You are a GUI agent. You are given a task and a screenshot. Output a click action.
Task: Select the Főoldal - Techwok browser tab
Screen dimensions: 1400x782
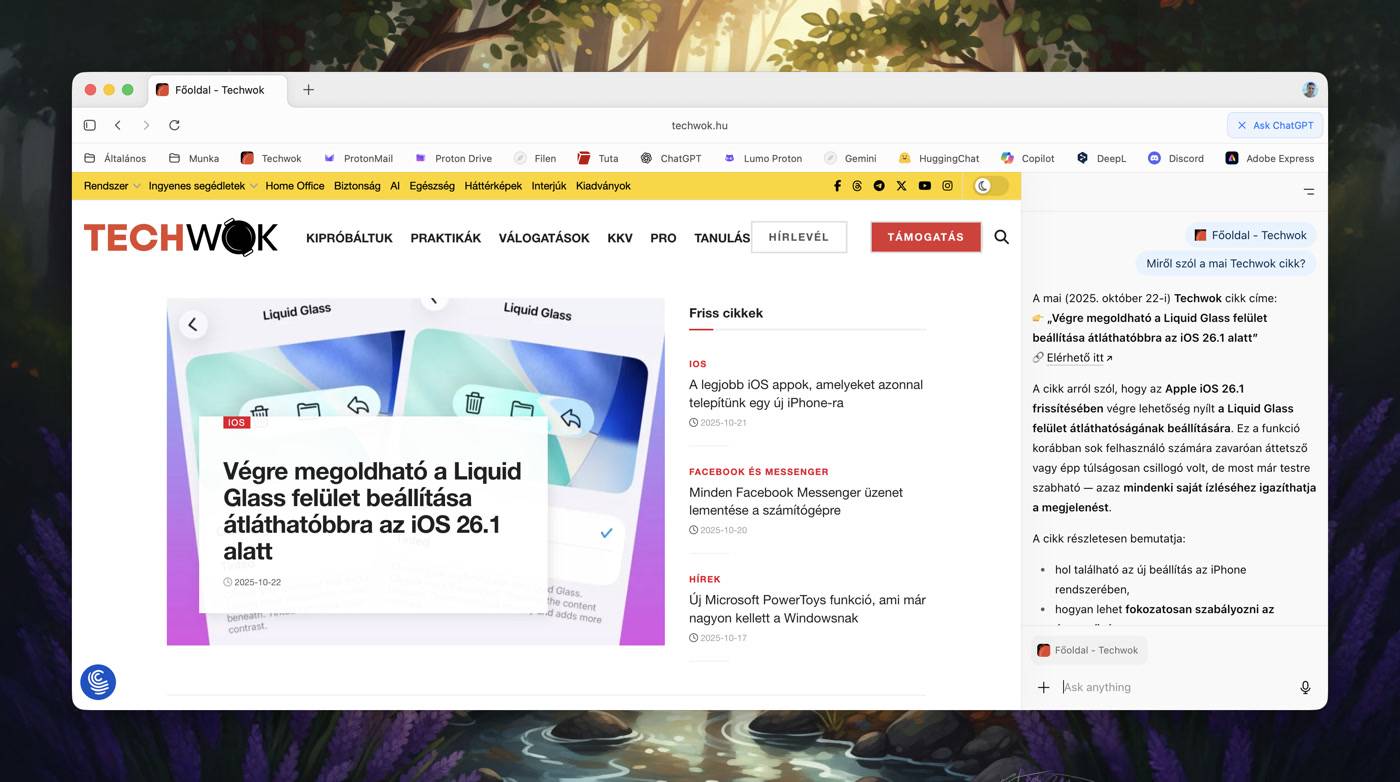[217, 90]
